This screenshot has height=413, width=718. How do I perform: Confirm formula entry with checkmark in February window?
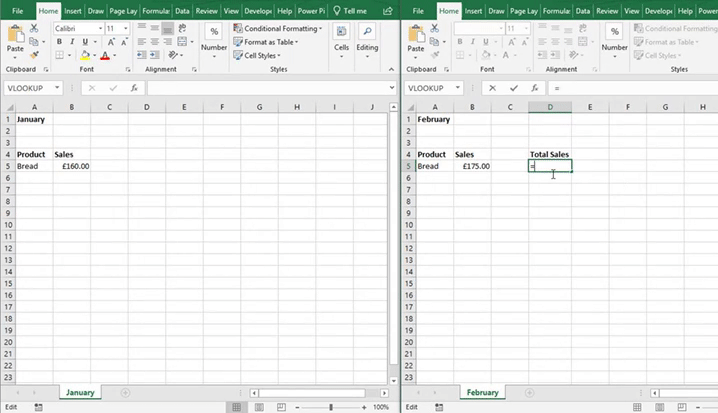click(x=513, y=88)
